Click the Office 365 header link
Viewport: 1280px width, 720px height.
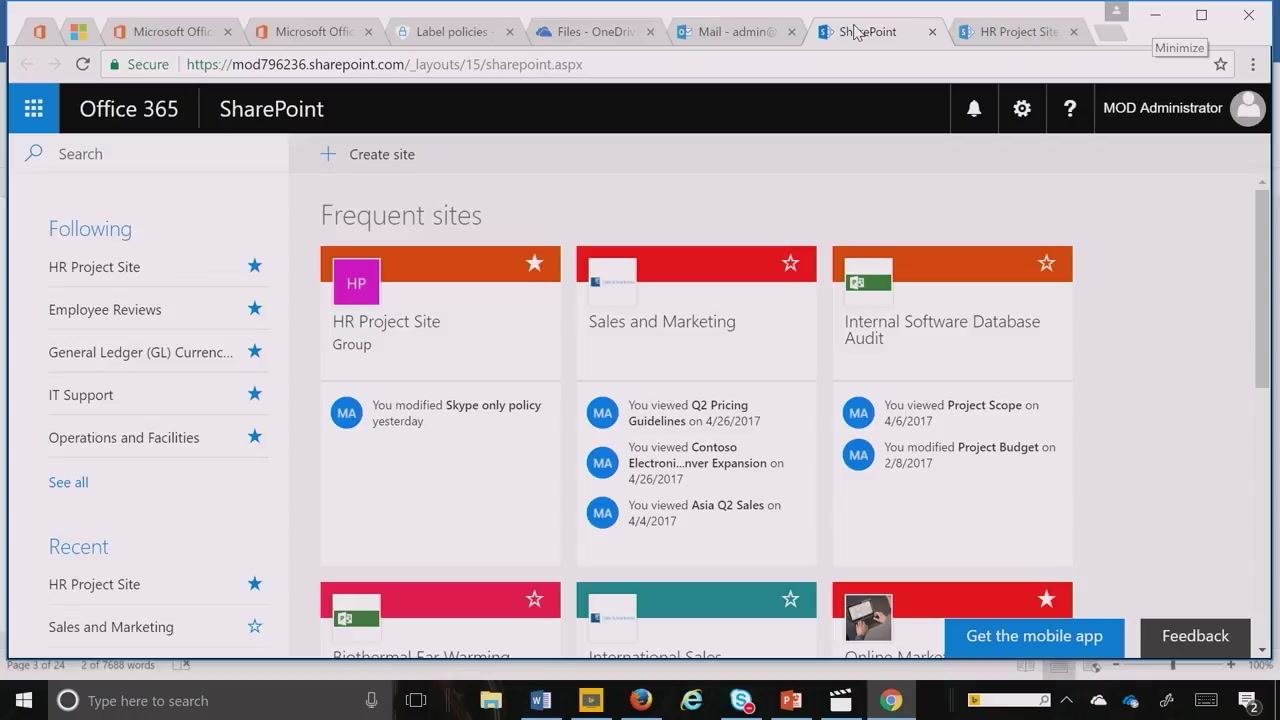129,108
